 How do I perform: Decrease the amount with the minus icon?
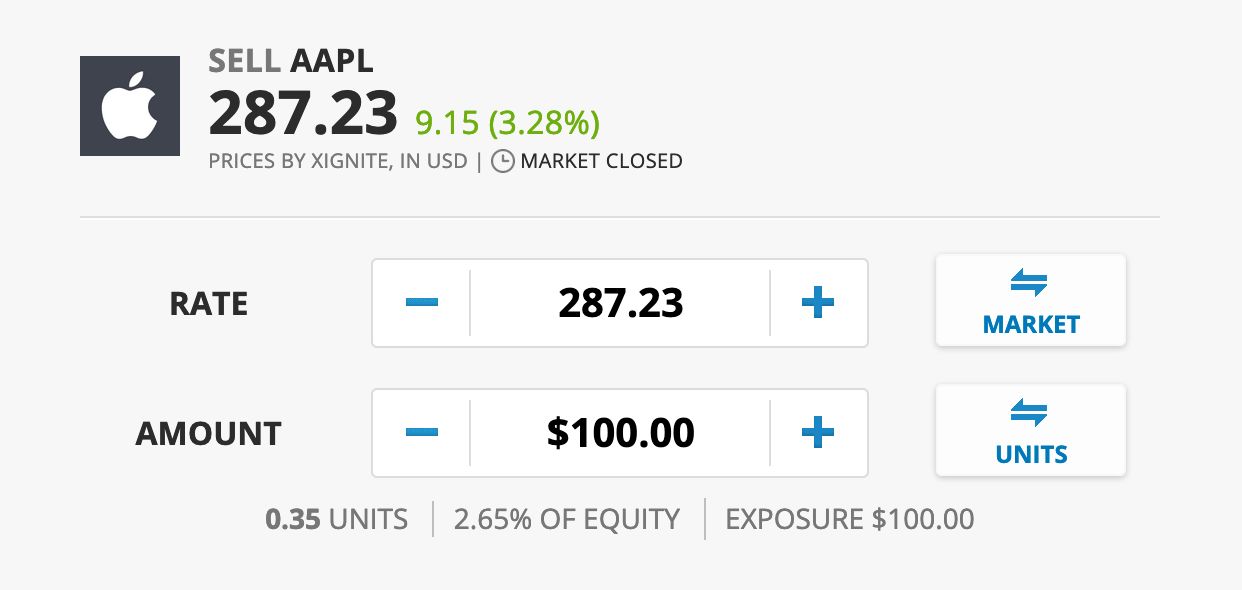[422, 433]
